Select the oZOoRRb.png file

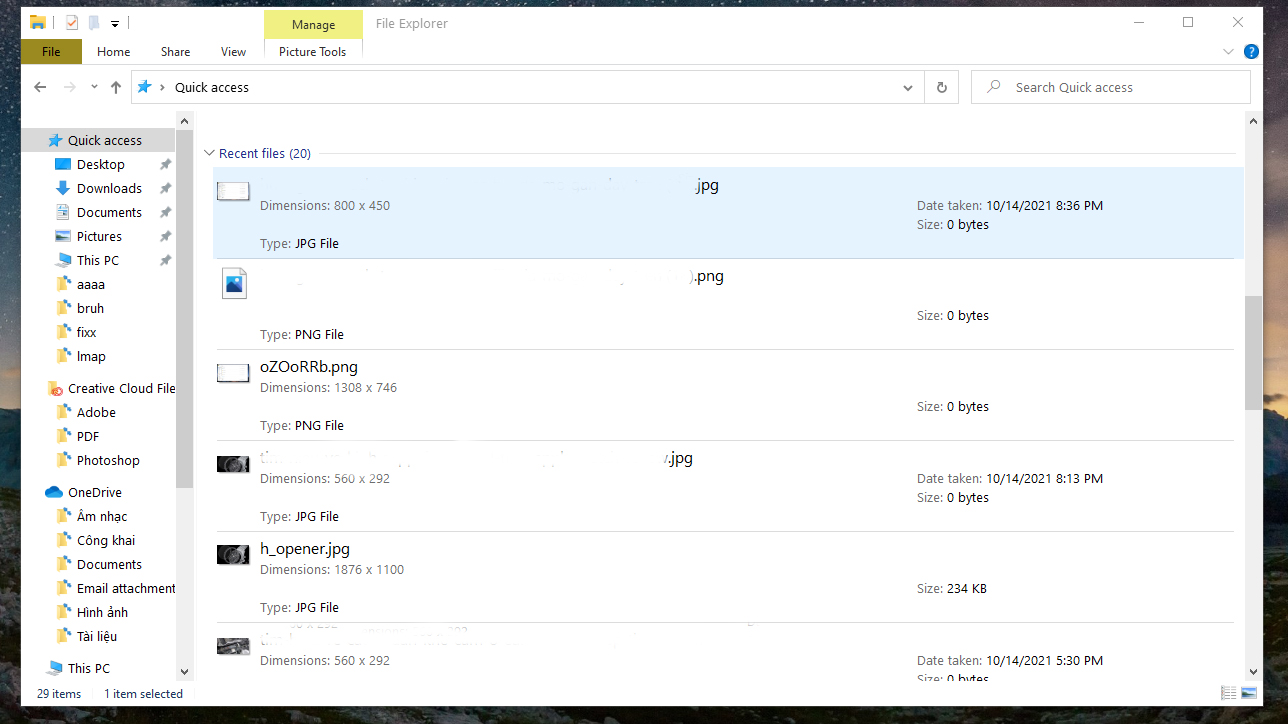pos(728,395)
